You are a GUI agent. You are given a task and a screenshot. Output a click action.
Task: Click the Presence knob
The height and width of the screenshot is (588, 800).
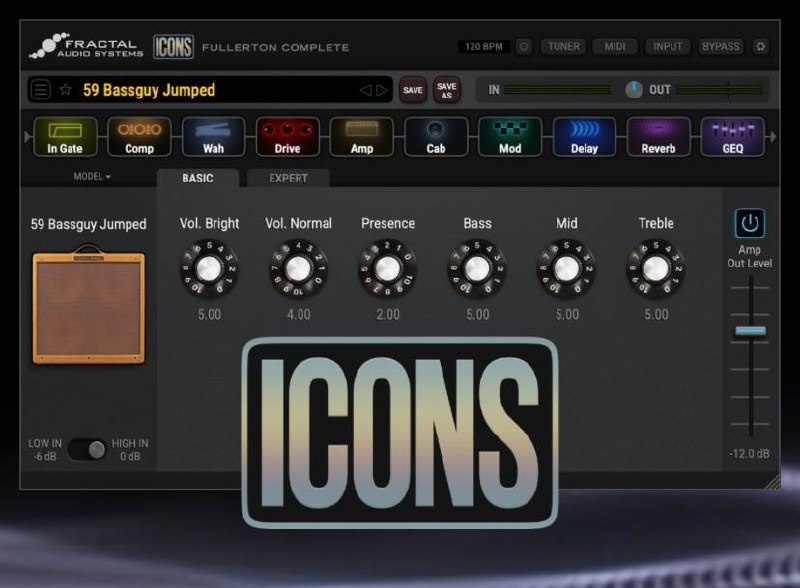pos(388,268)
